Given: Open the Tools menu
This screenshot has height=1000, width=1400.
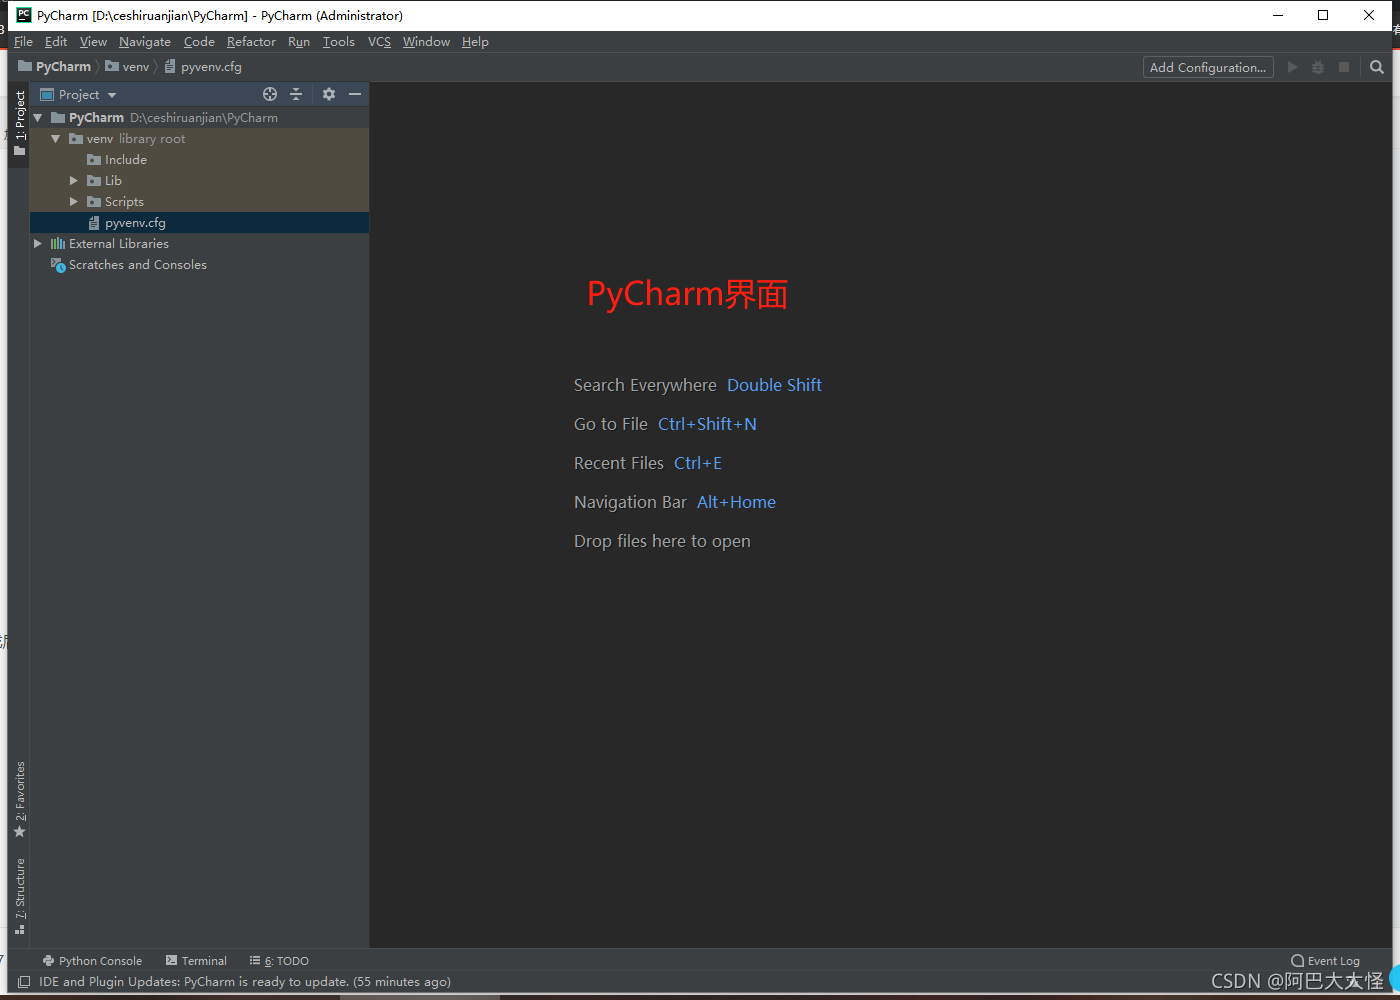Looking at the screenshot, I should (339, 42).
